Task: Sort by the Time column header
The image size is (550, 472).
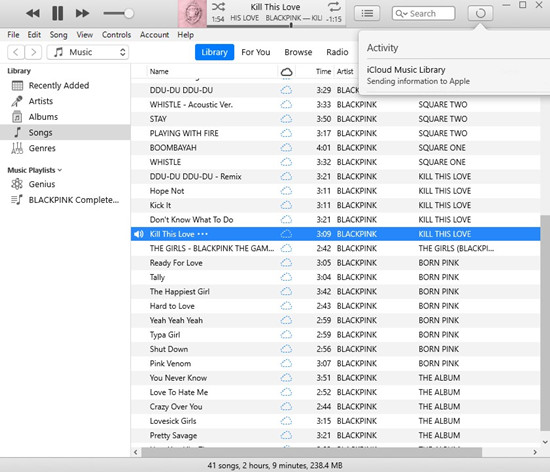Action: point(323,72)
